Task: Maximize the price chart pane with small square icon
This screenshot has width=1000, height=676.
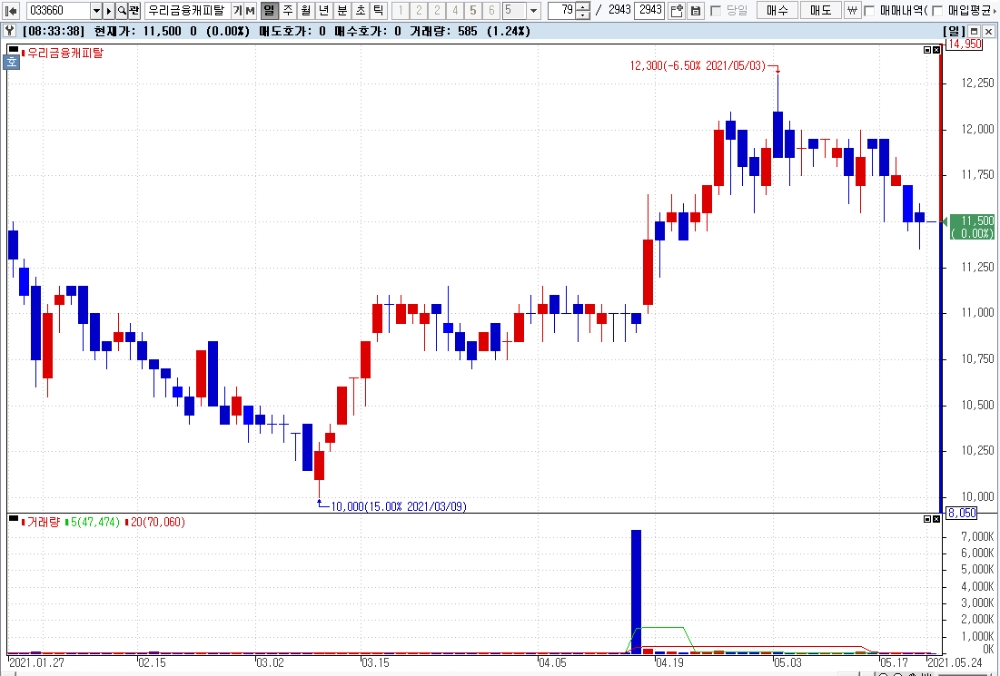Action: 927,50
